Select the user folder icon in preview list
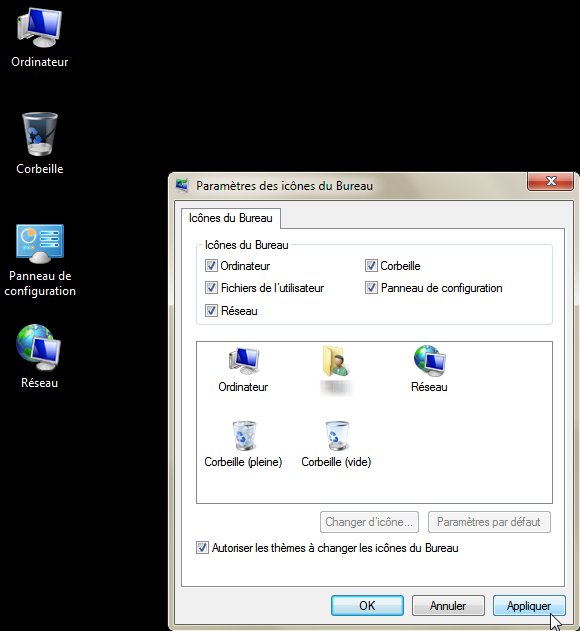Viewport: 580px width, 631px height. (x=336, y=361)
